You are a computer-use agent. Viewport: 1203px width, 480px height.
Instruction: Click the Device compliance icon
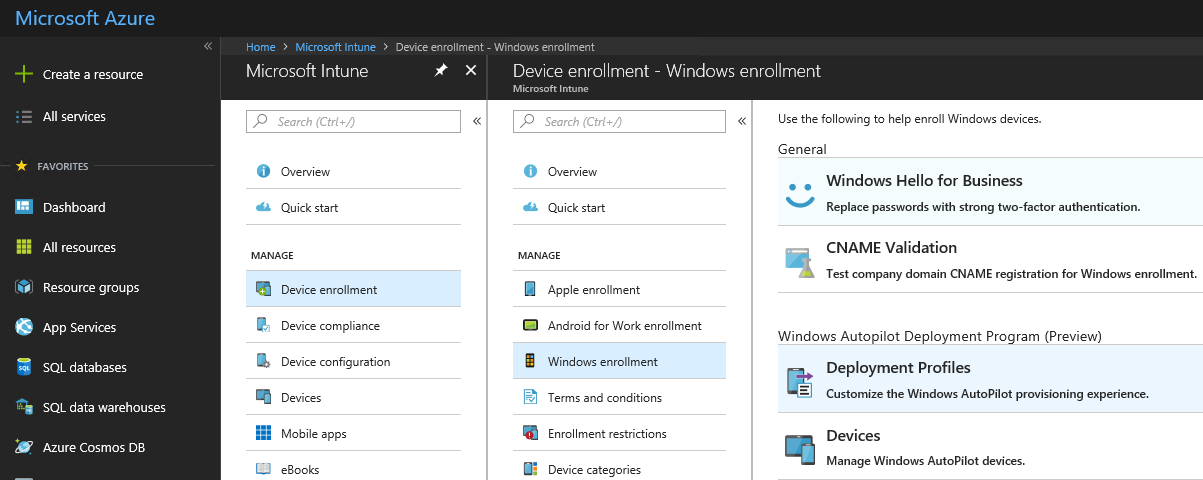(263, 325)
